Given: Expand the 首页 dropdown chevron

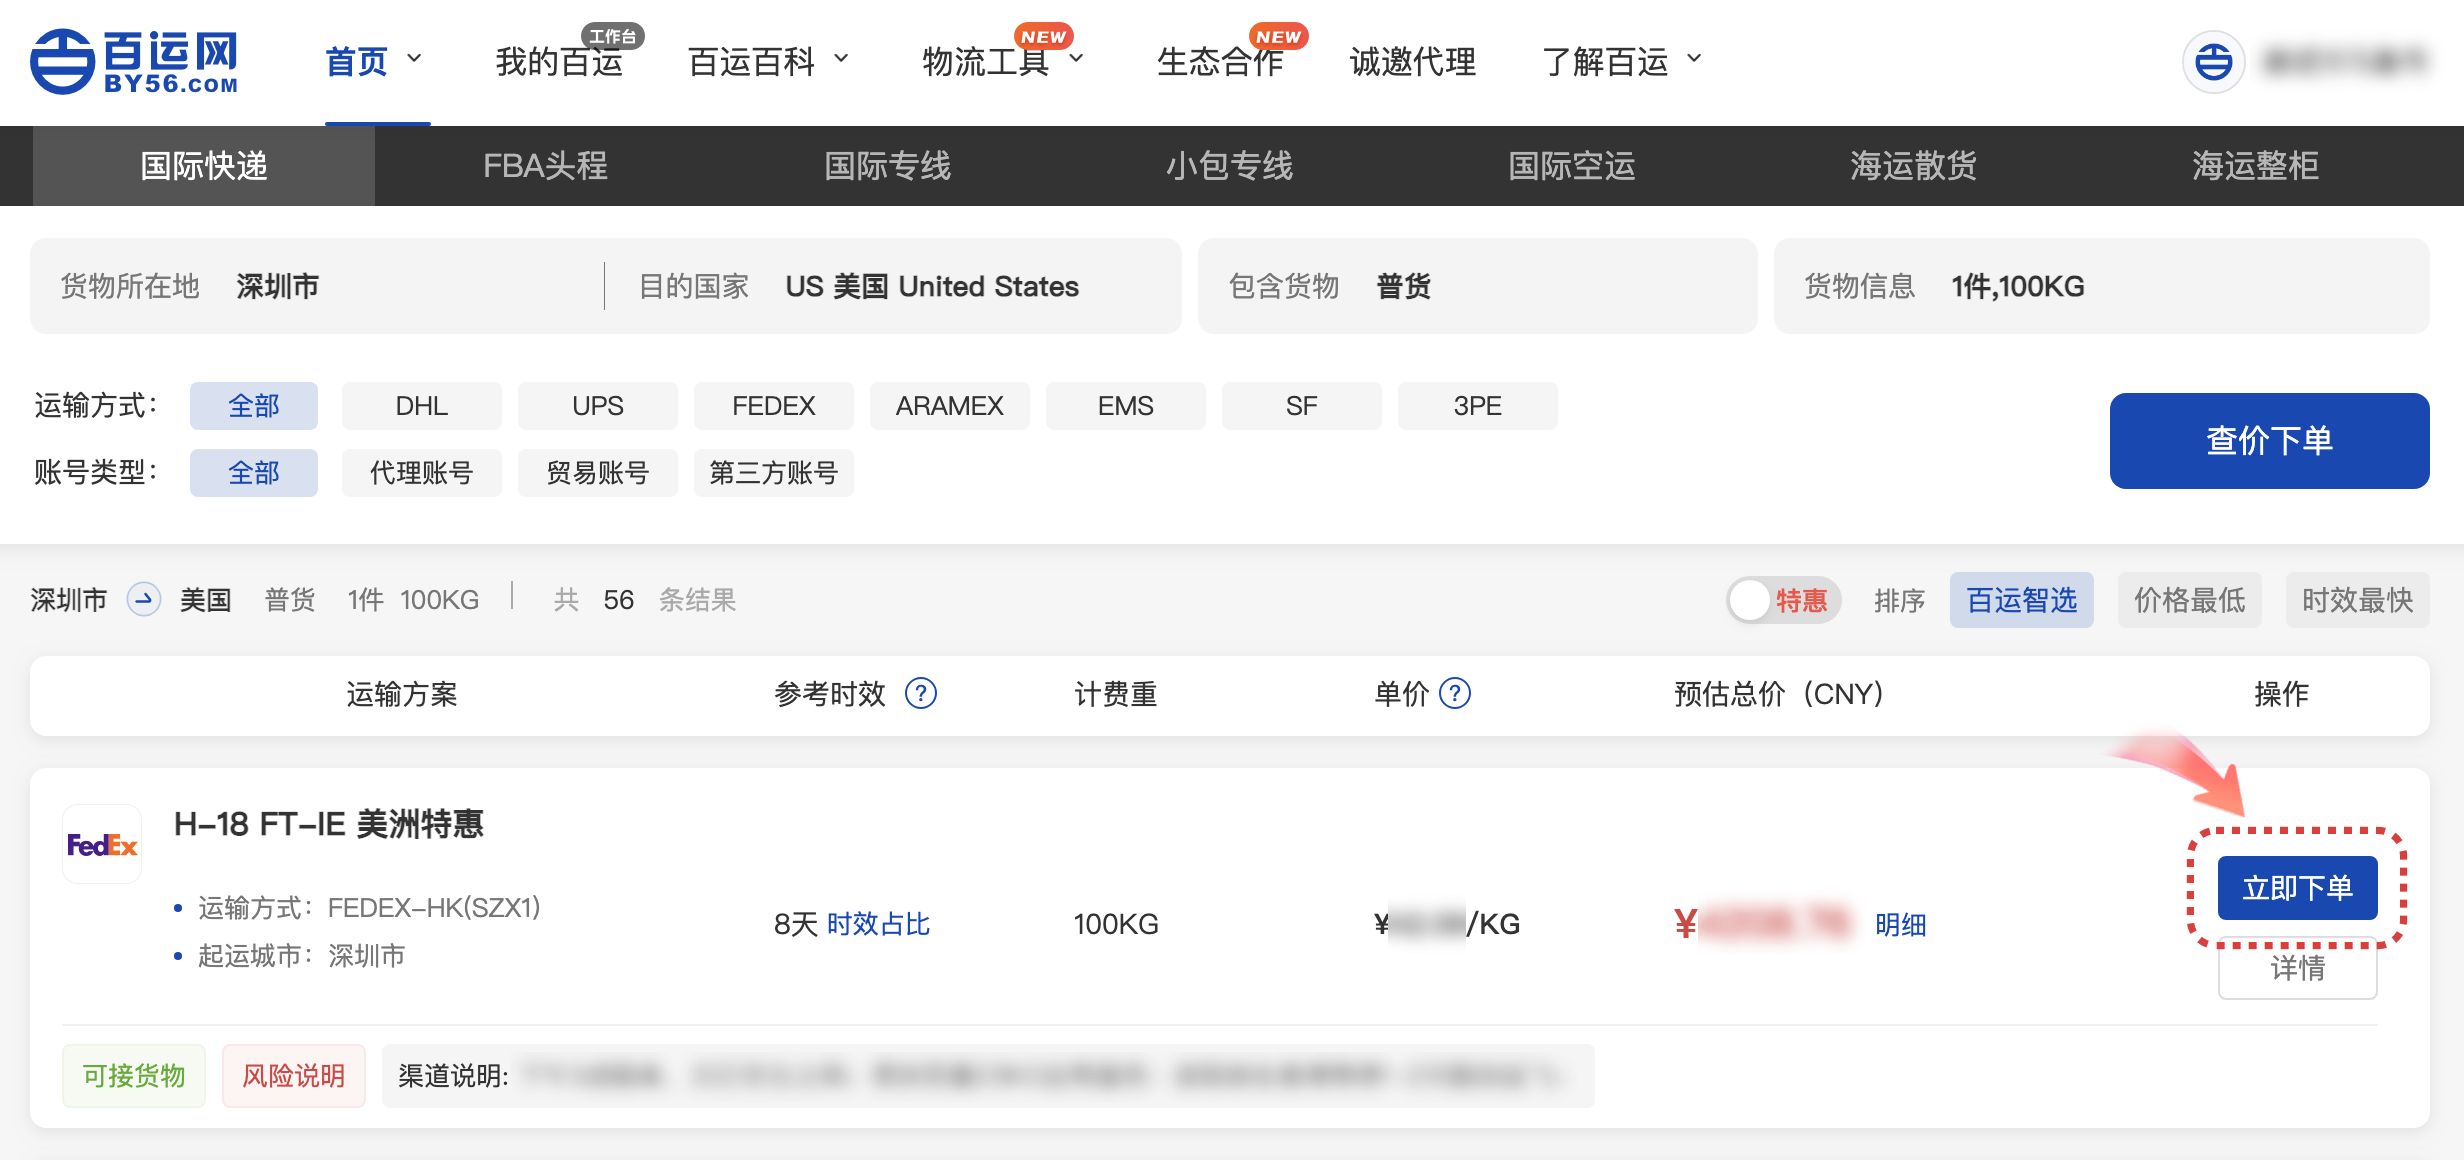Looking at the screenshot, I should (x=415, y=60).
